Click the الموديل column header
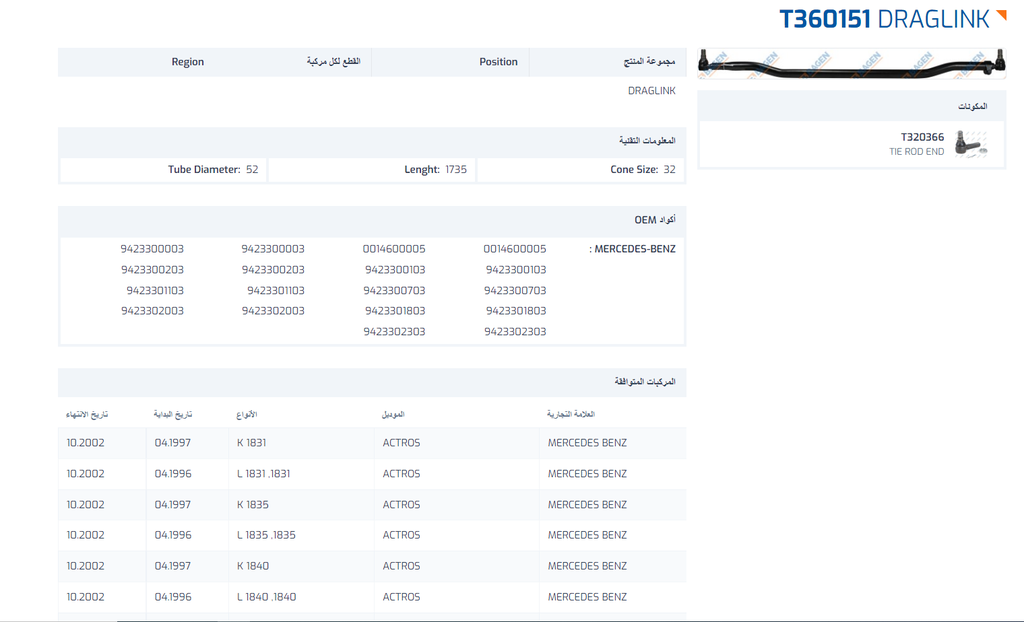This screenshot has height=622, width=1024. click(x=393, y=414)
